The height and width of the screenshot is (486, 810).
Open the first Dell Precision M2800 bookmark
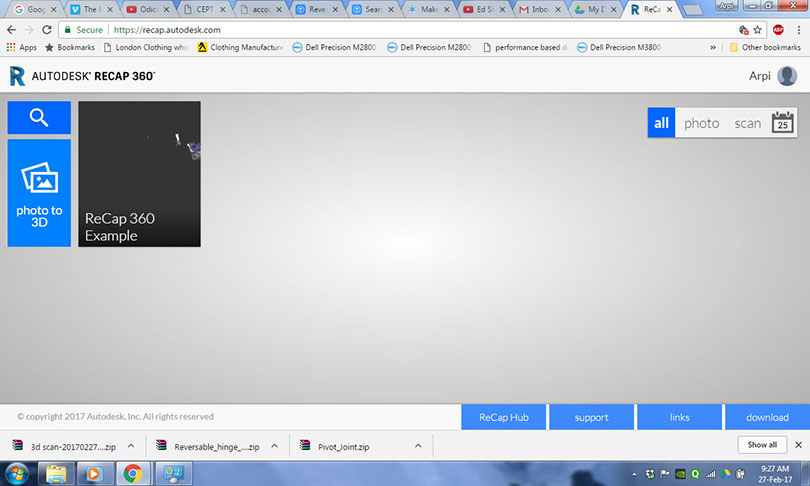pyautogui.click(x=334, y=48)
